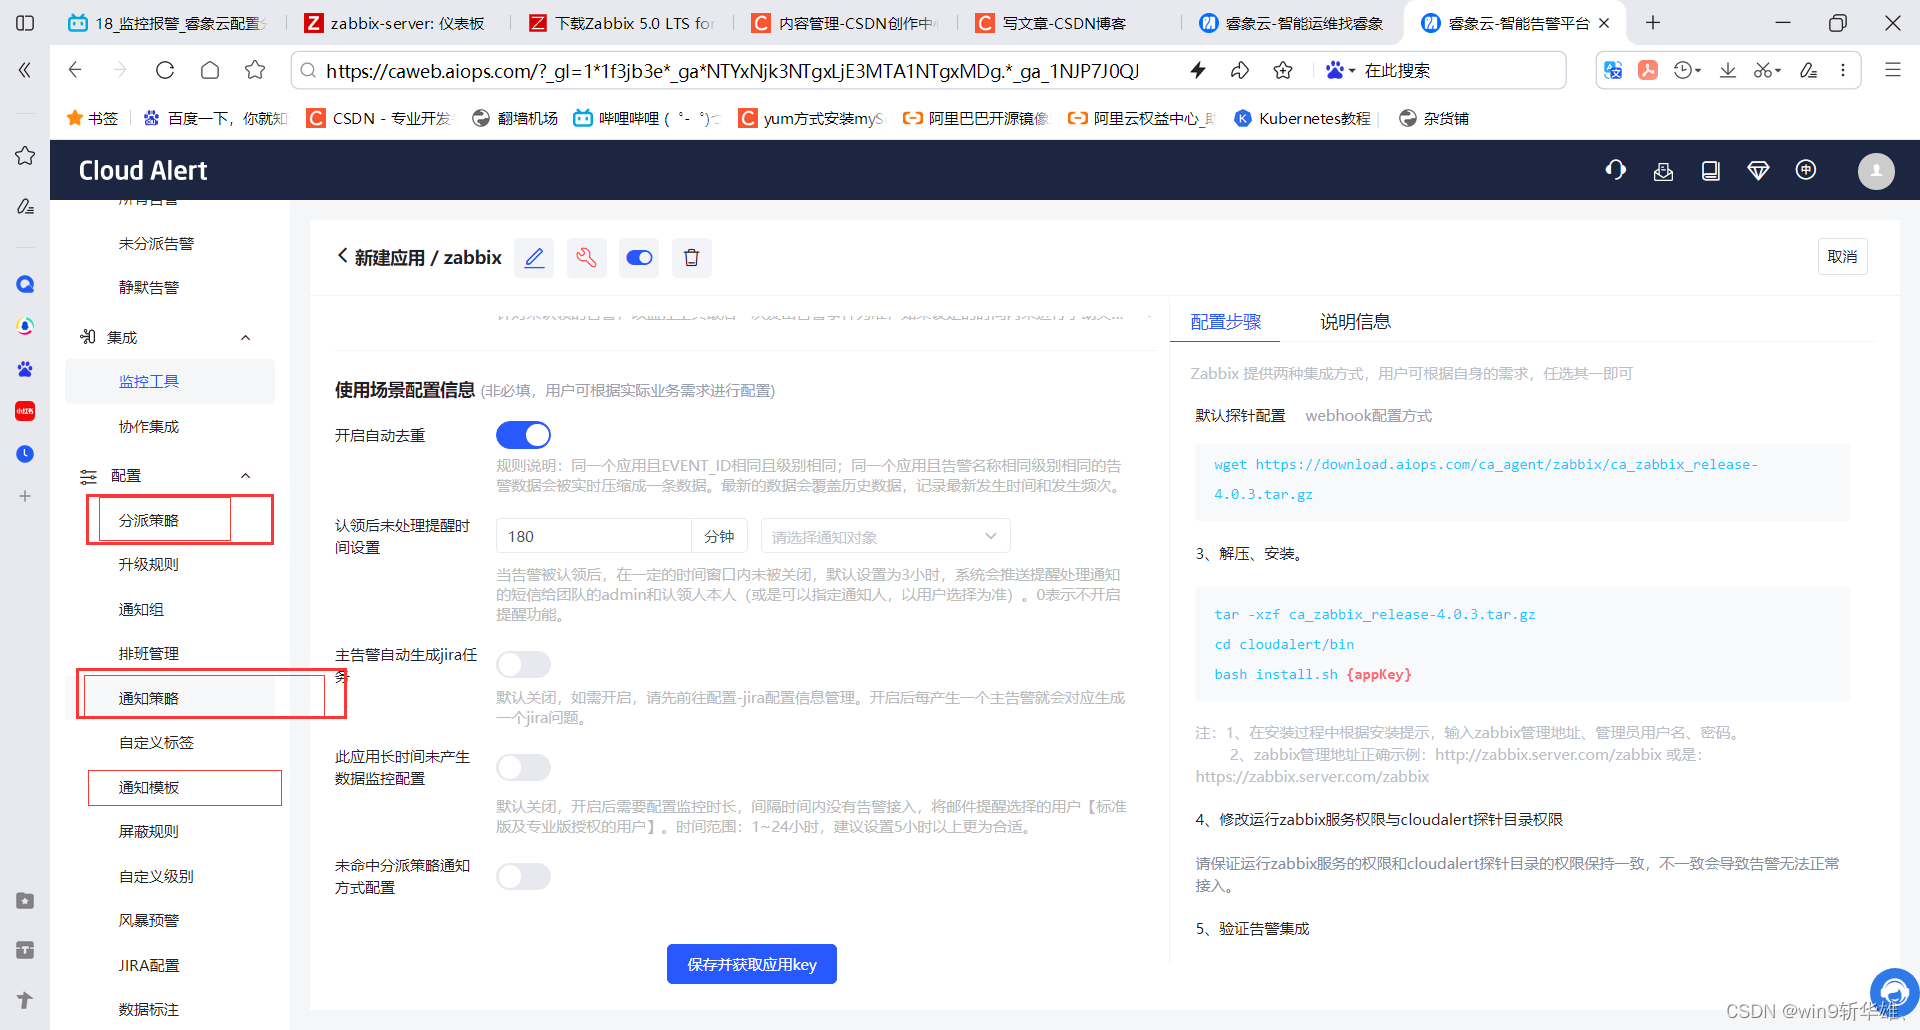Enable 未命中分派策略通知方式配置 switch
1920x1030 pixels.
click(523, 876)
